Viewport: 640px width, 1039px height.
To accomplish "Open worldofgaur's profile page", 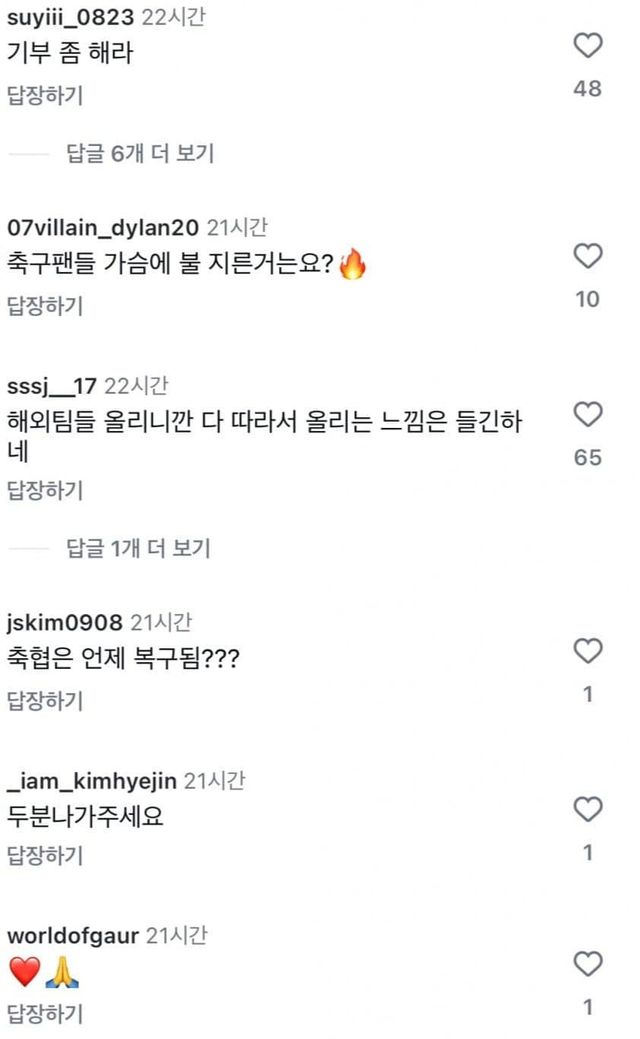I will click(x=73, y=937).
